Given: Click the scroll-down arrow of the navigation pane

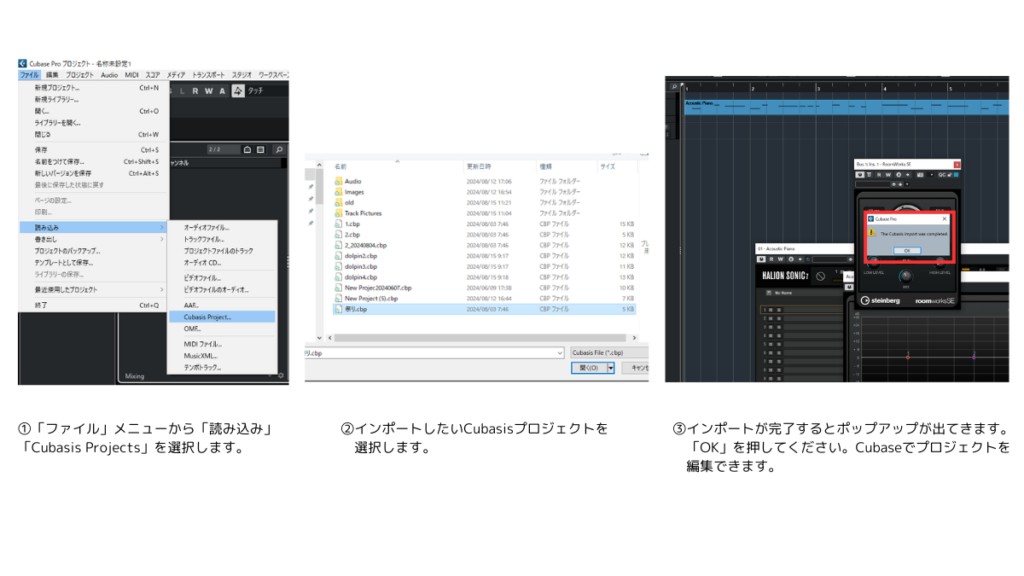Looking at the screenshot, I should 319,338.
